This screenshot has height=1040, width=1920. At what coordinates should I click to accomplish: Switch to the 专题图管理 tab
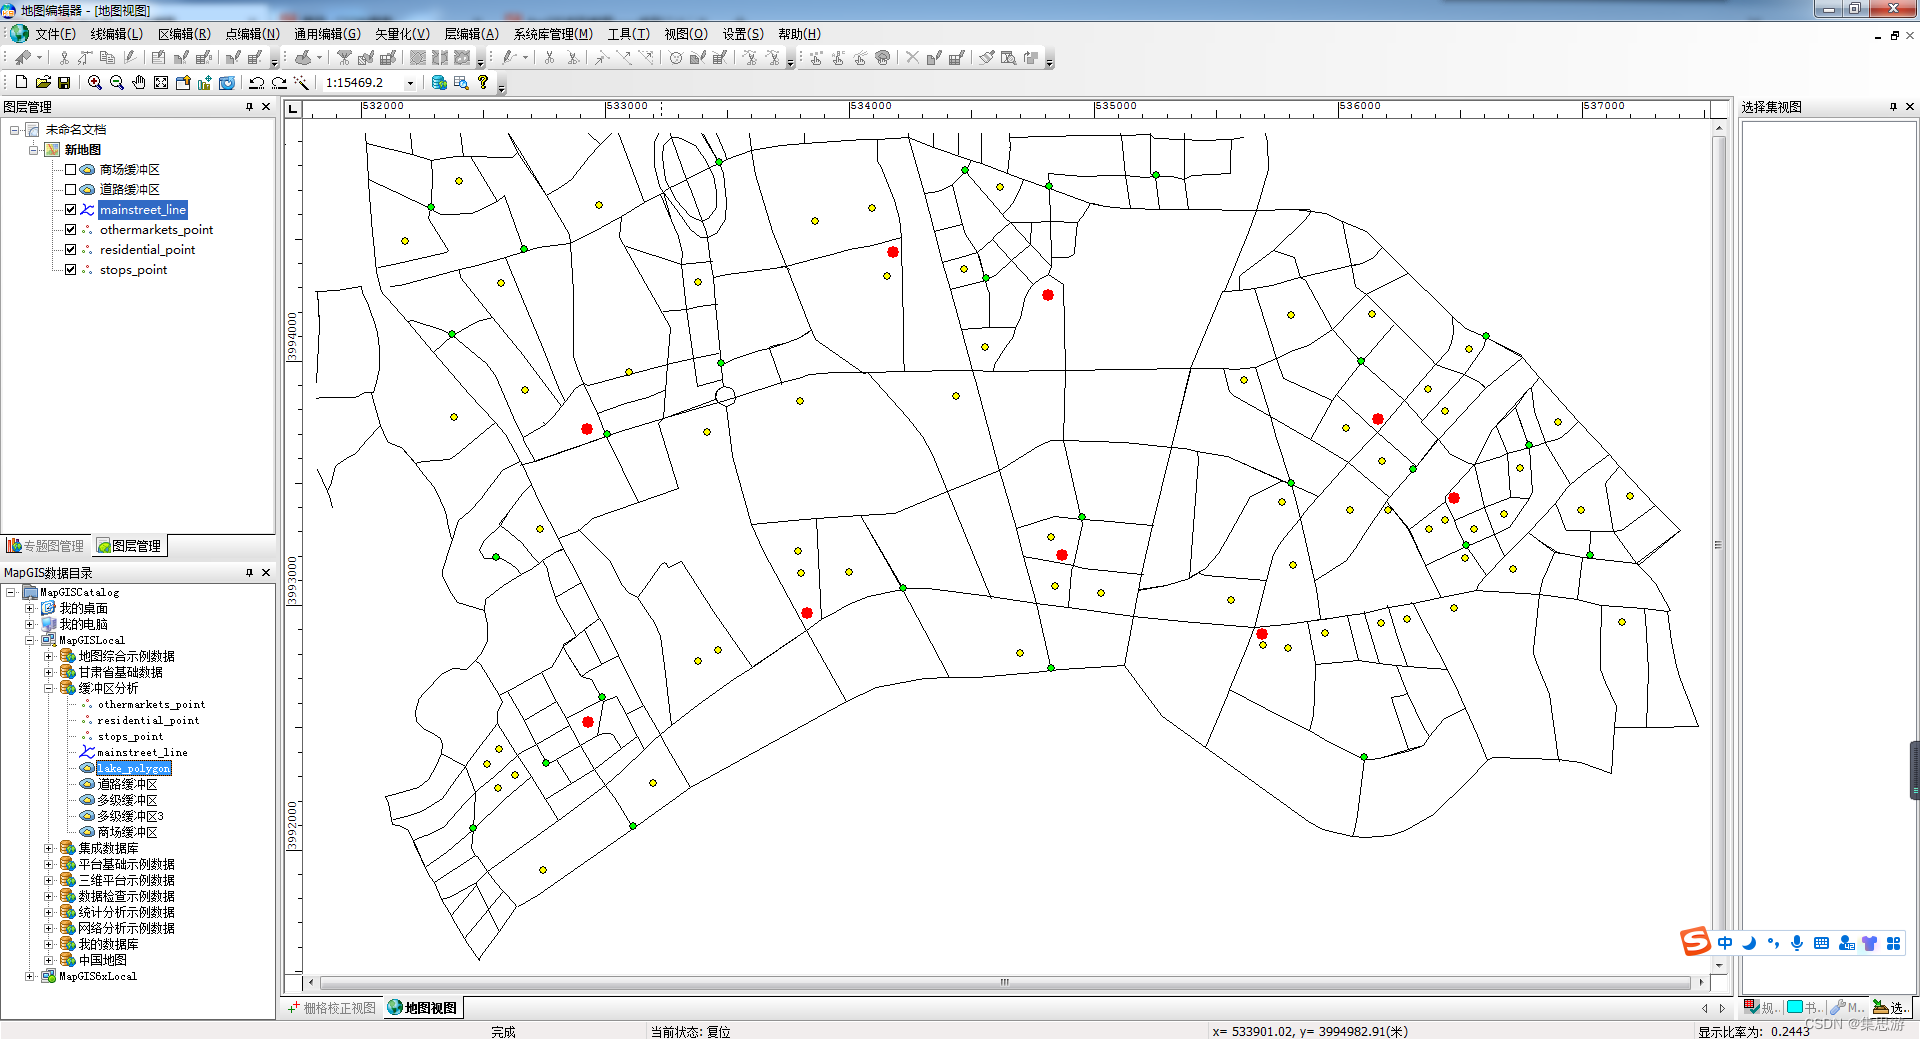tap(45, 546)
